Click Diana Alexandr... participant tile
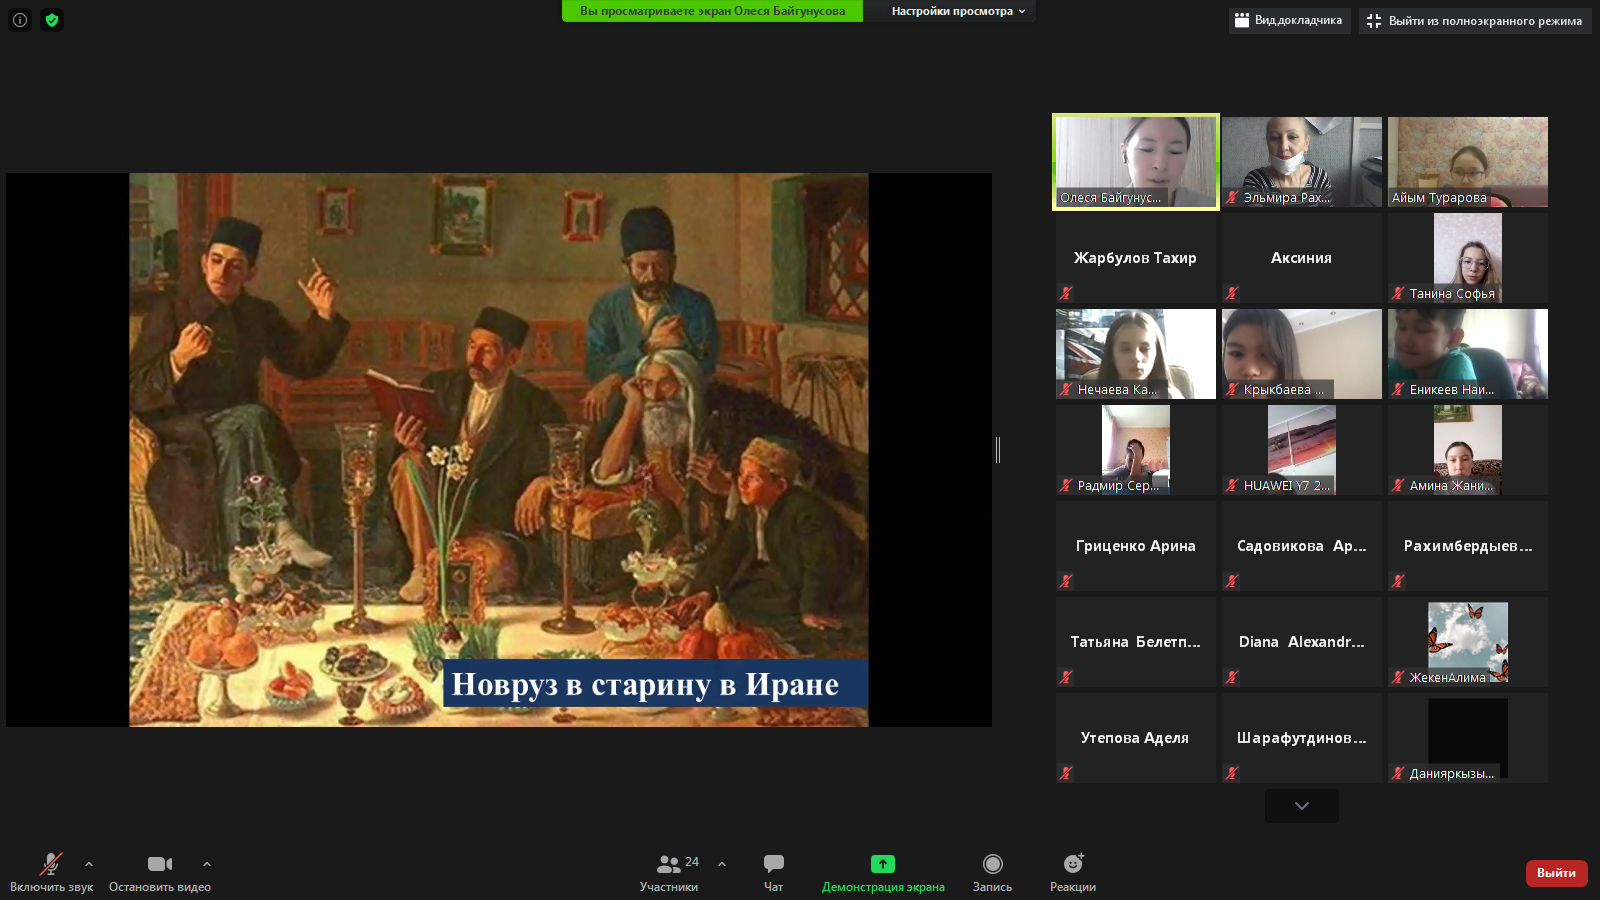The width and height of the screenshot is (1600, 900). [x=1302, y=642]
